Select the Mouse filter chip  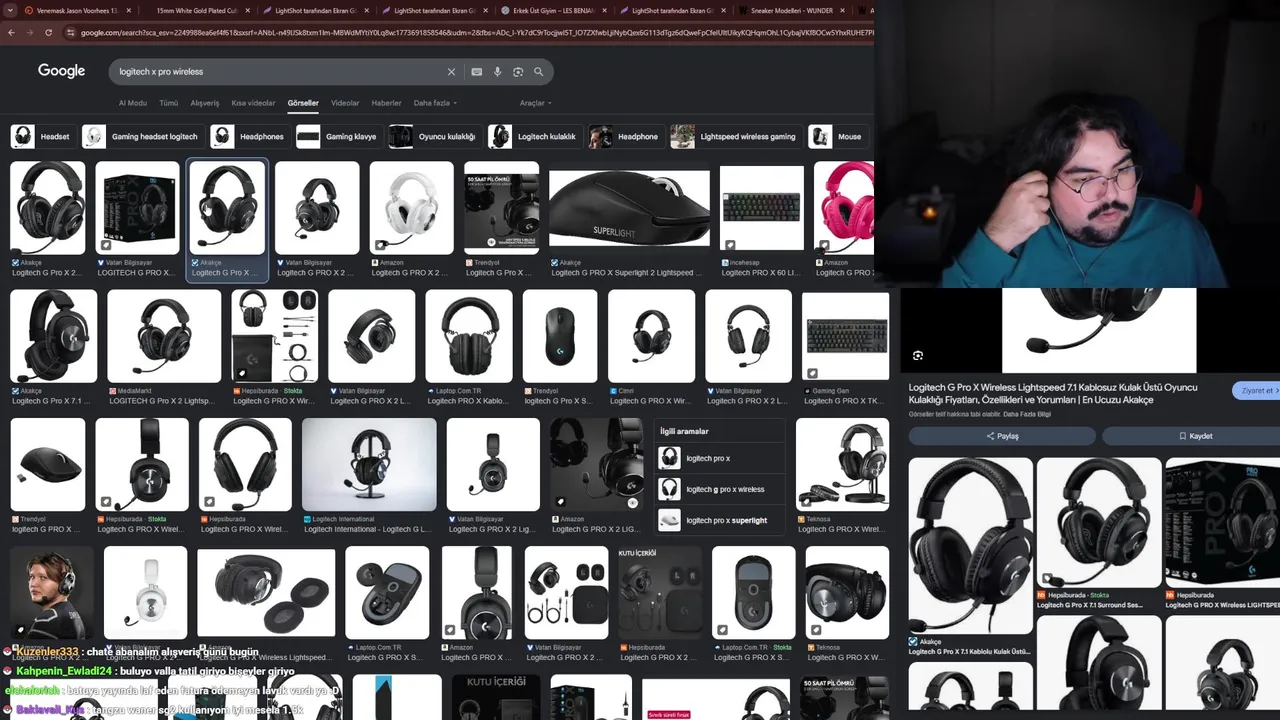click(837, 136)
